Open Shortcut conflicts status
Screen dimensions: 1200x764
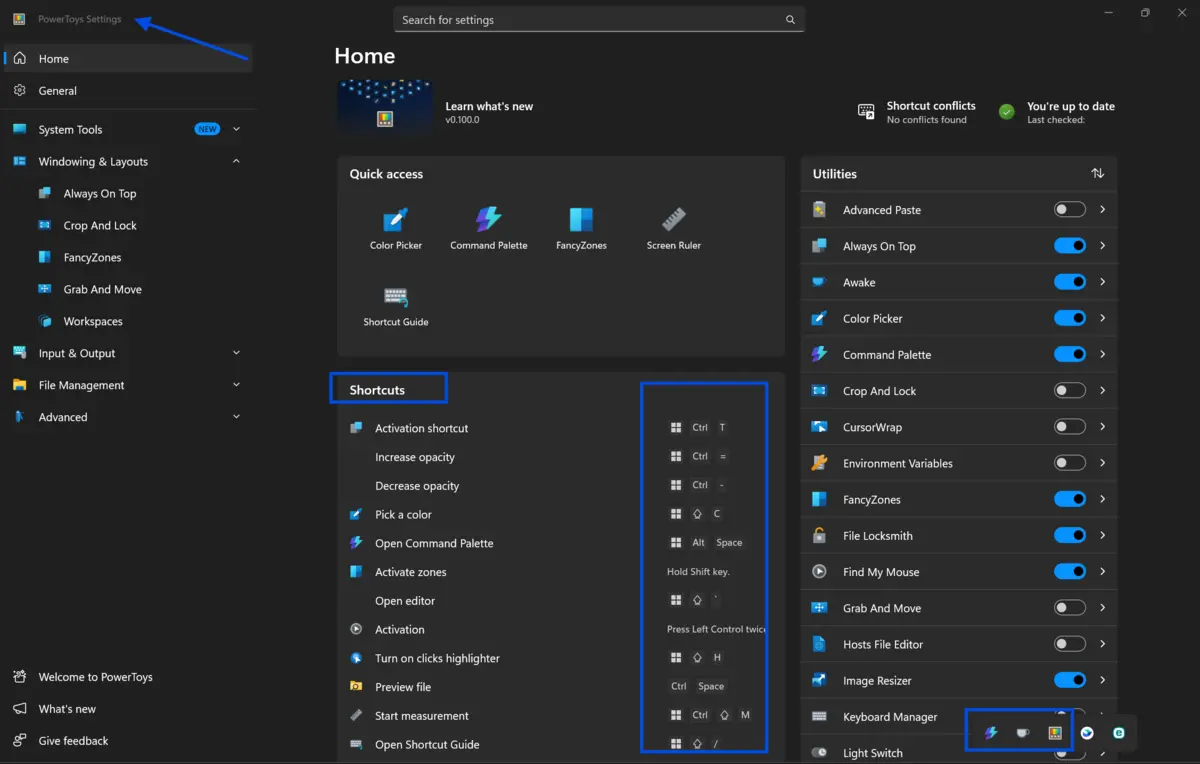point(917,112)
